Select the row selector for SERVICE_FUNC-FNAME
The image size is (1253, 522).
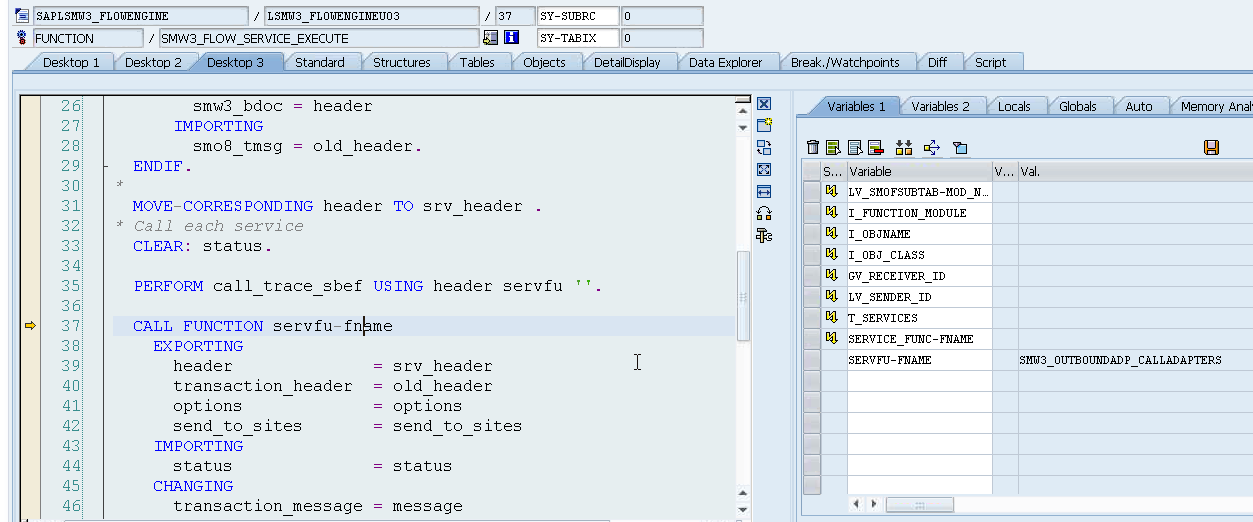[x=812, y=338]
